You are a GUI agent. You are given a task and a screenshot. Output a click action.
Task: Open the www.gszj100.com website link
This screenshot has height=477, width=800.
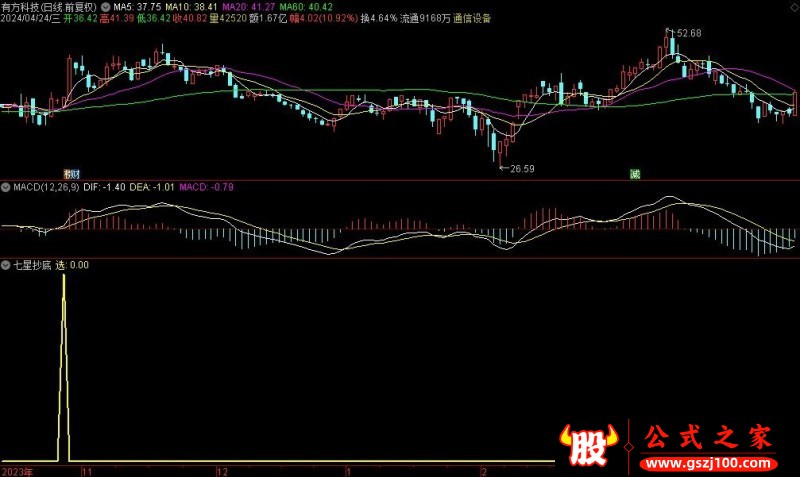pos(708,463)
